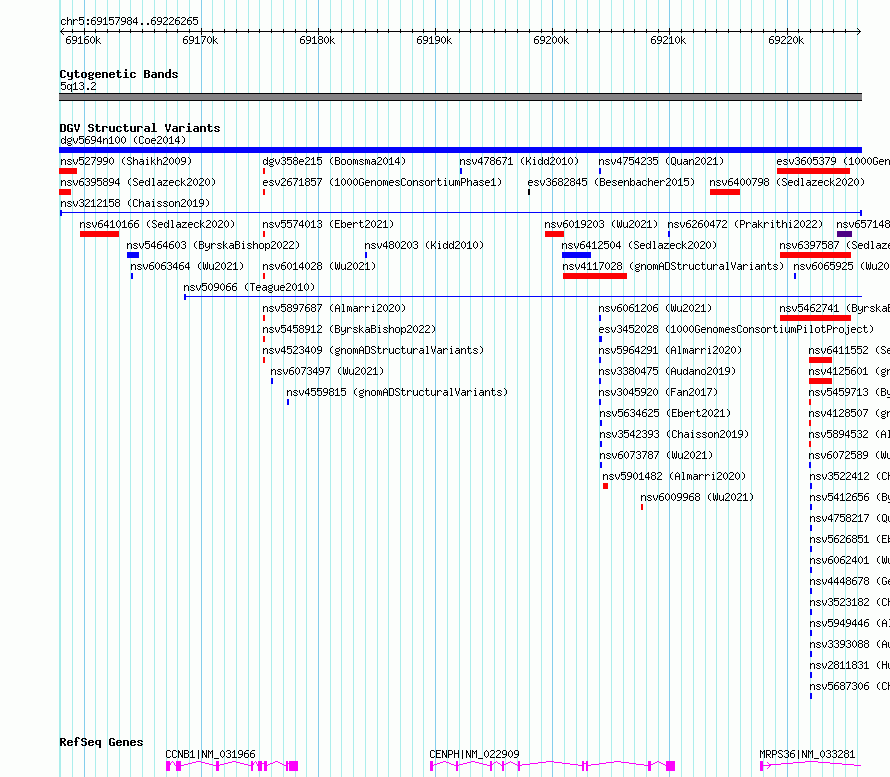Open nsv6009968 (Wu2021) variant
Viewport: 890px width, 777px height.
point(697,497)
